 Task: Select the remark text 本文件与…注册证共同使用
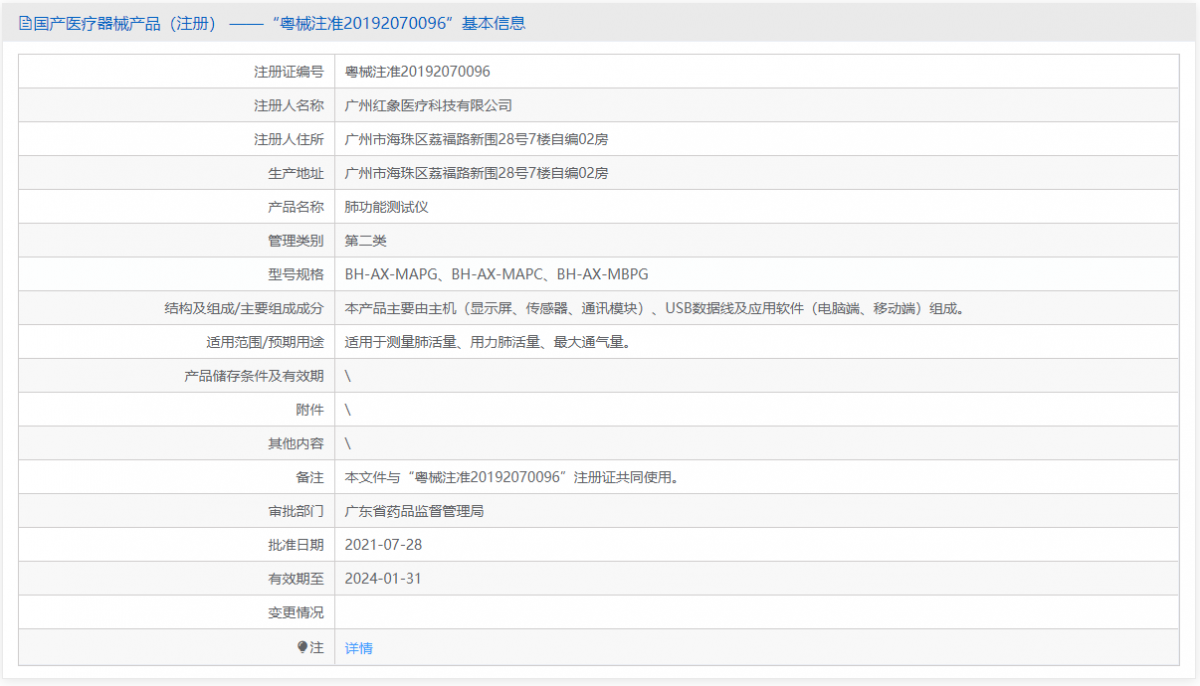coord(512,477)
